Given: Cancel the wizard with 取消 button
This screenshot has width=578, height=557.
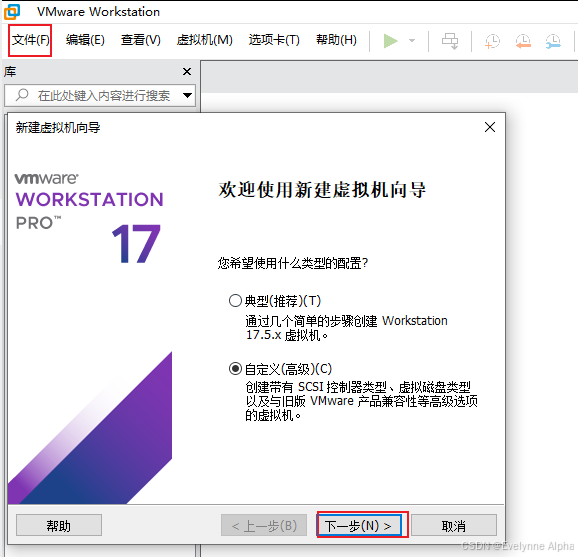Looking at the screenshot, I should pos(454,525).
